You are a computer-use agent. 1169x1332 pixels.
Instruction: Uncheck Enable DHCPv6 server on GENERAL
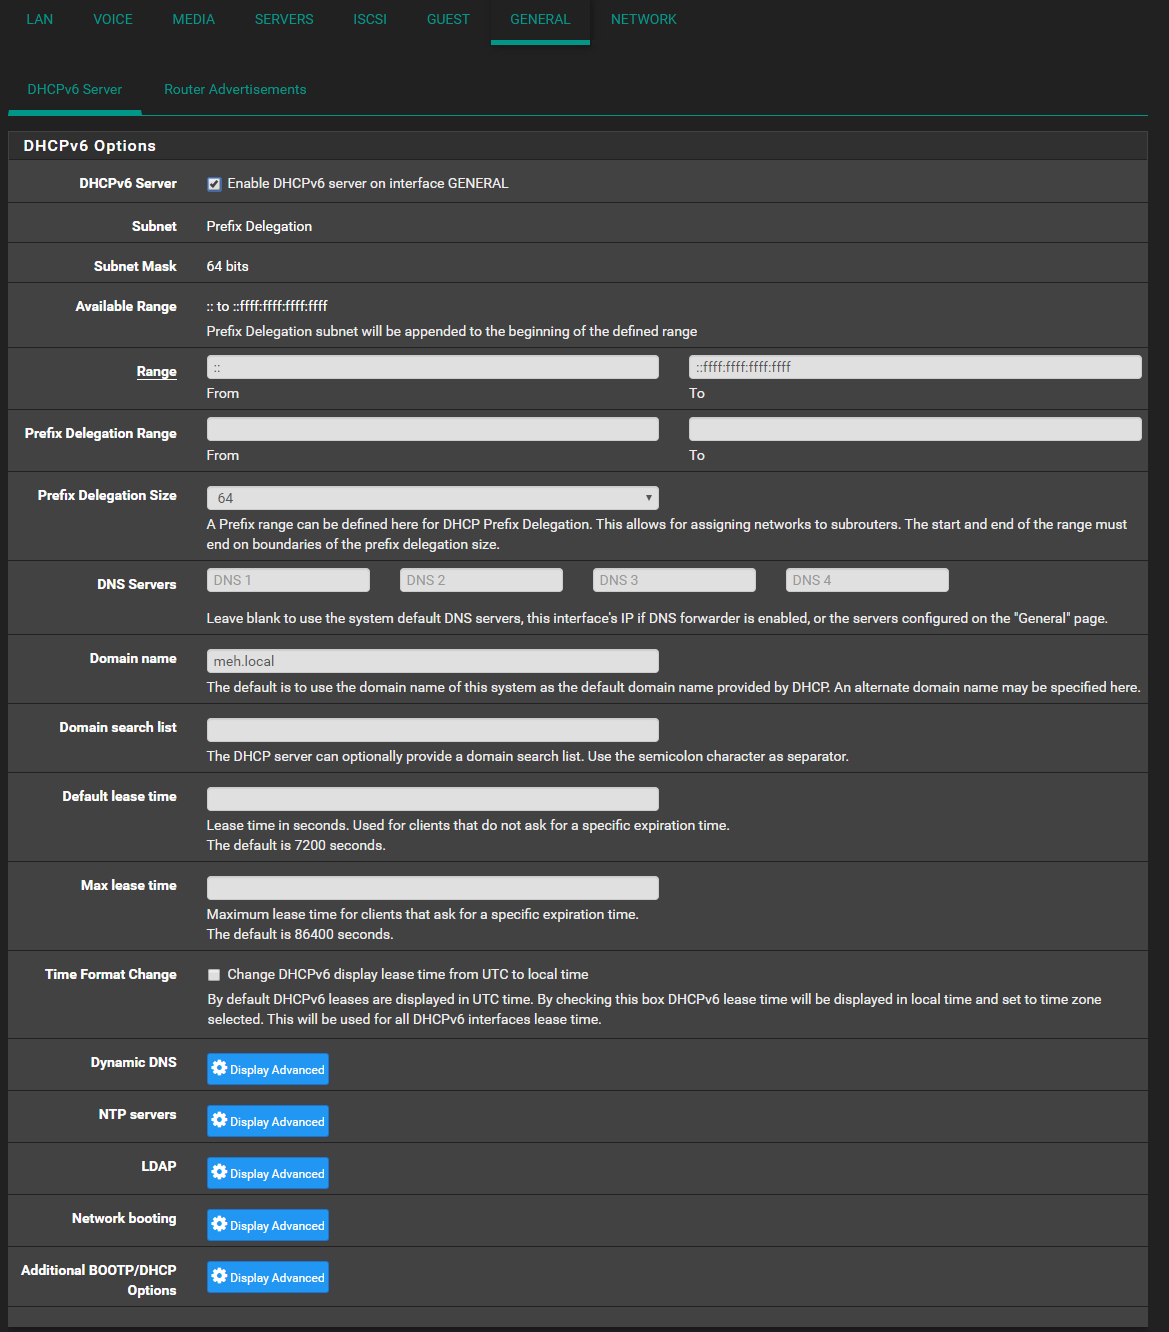214,184
